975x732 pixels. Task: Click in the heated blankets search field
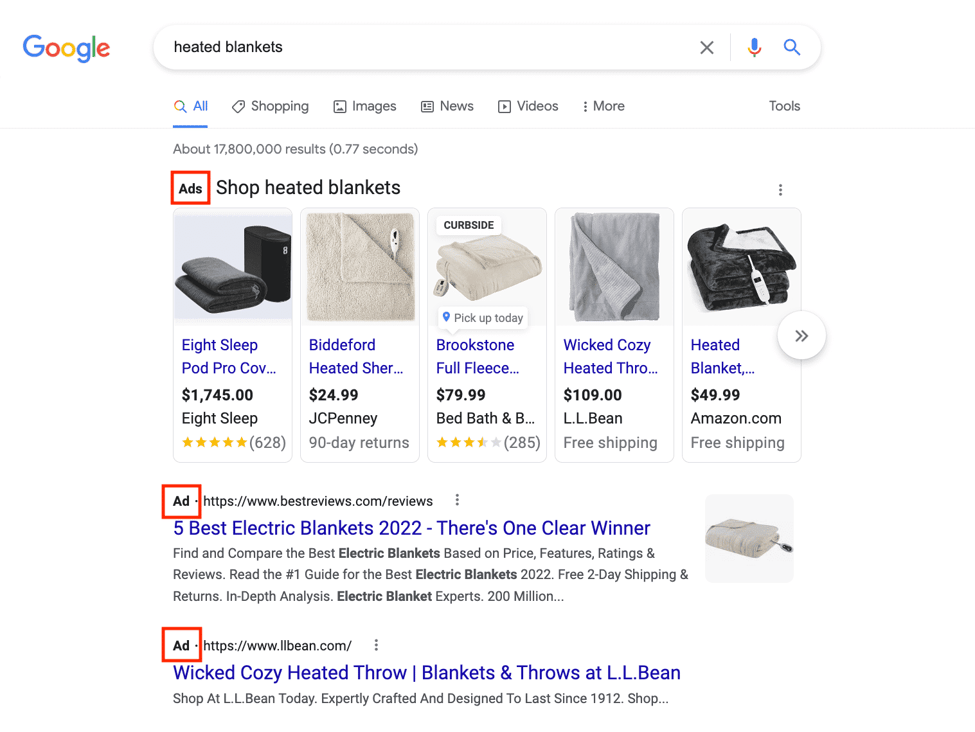pos(430,47)
